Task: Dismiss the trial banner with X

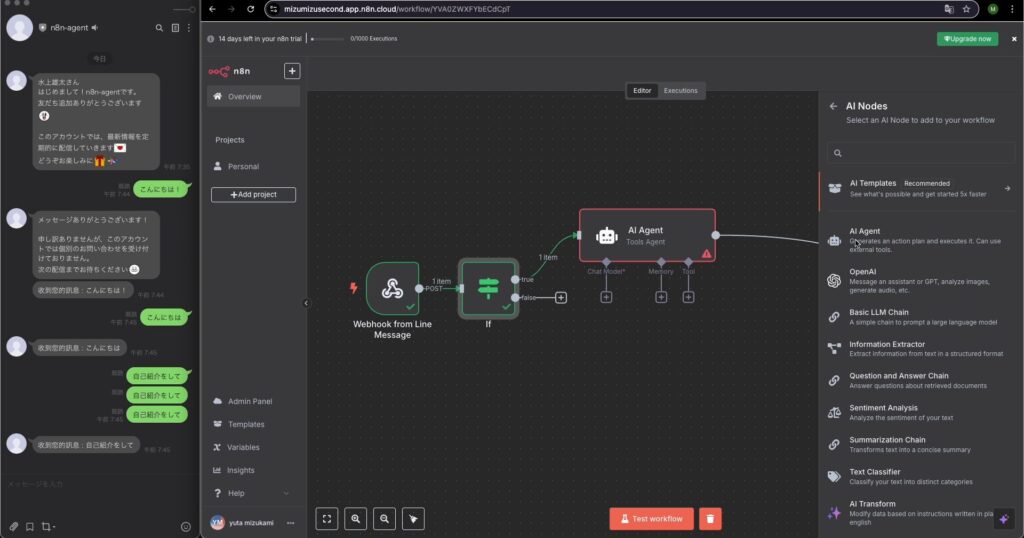Action: pyautogui.click(x=1014, y=39)
